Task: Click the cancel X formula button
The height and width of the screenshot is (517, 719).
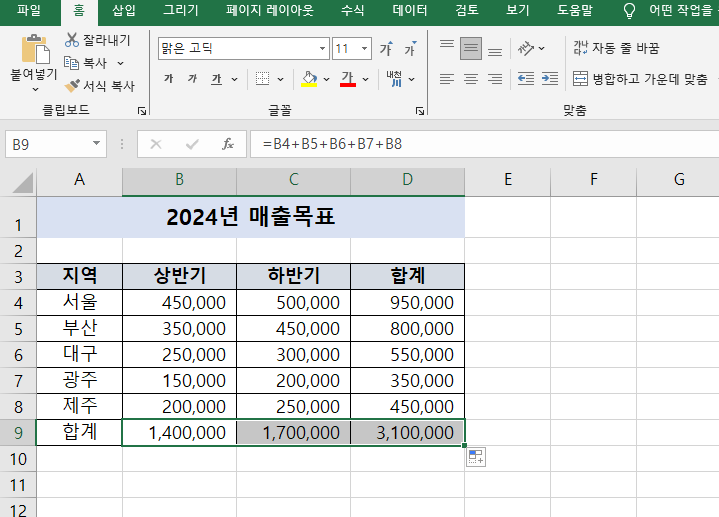Action: click(x=156, y=144)
